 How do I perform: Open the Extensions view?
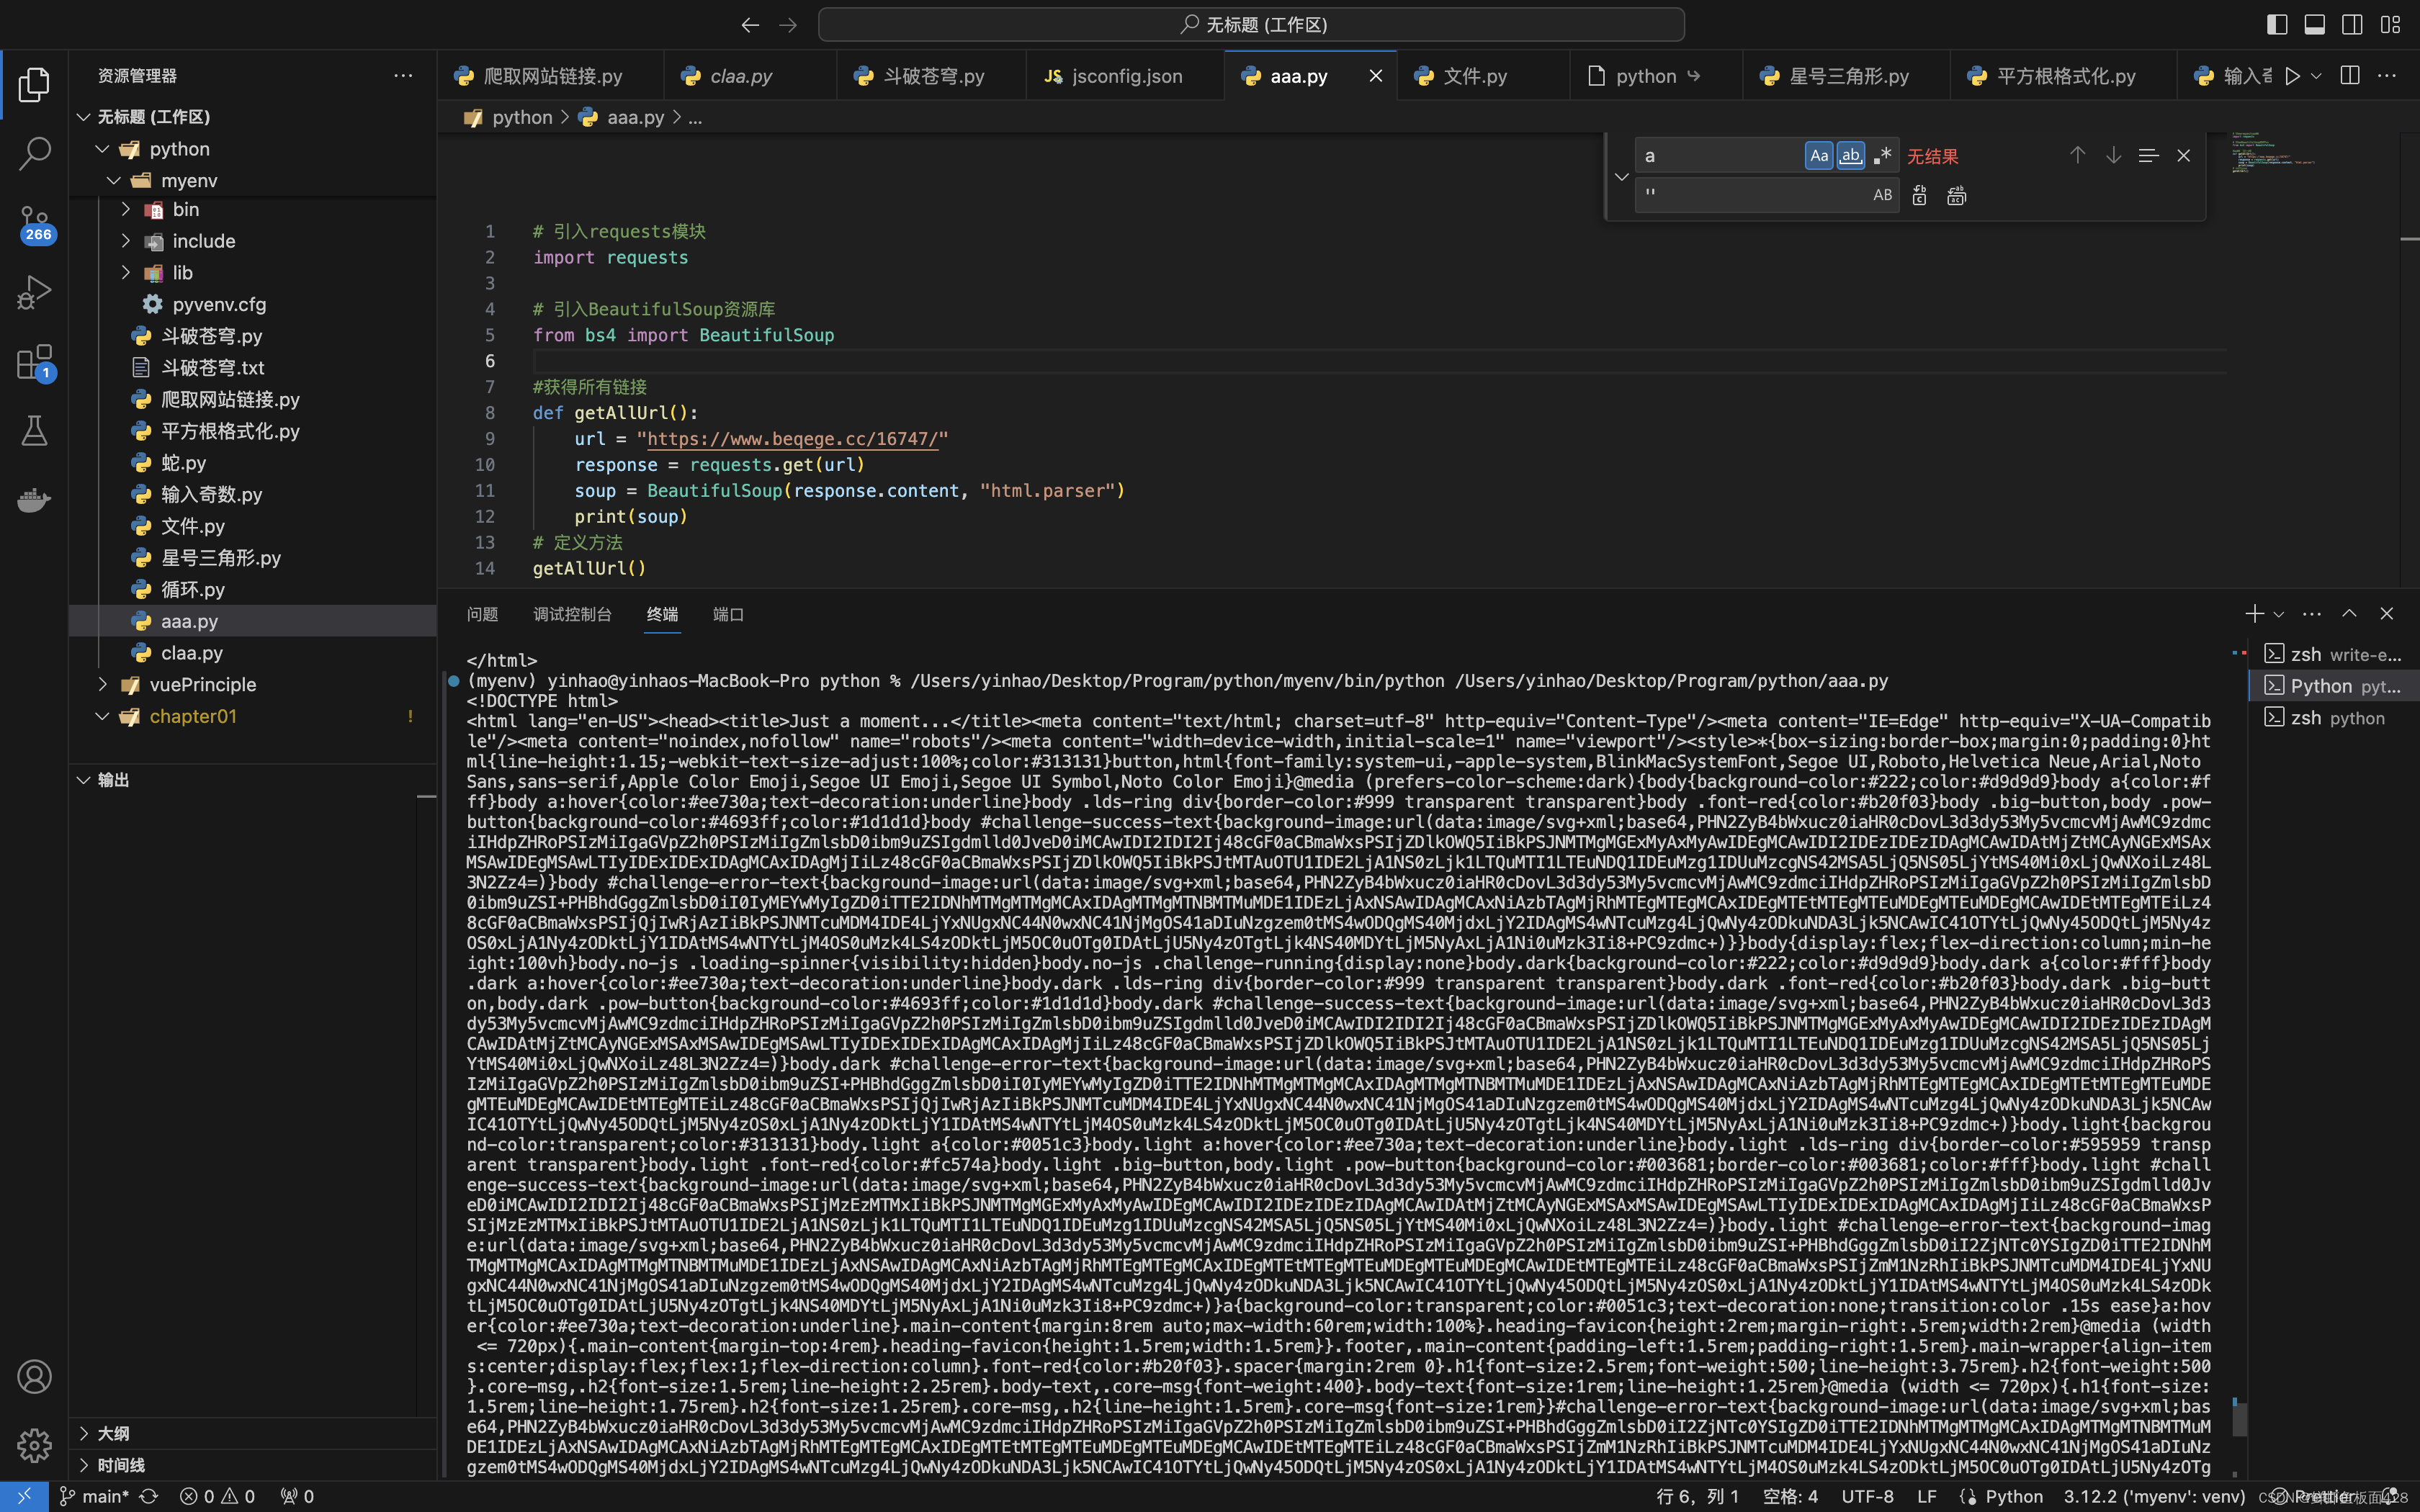pyautogui.click(x=34, y=362)
